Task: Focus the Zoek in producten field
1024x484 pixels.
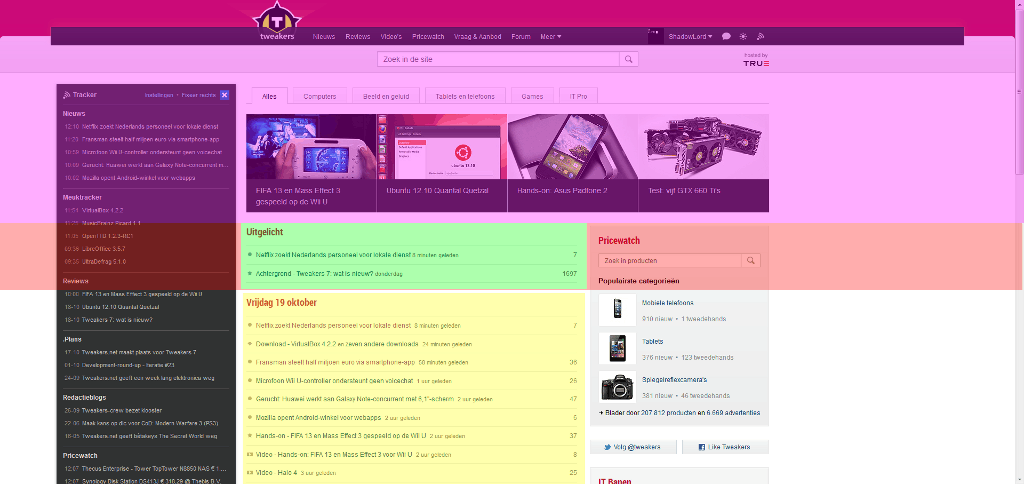Action: (670, 261)
